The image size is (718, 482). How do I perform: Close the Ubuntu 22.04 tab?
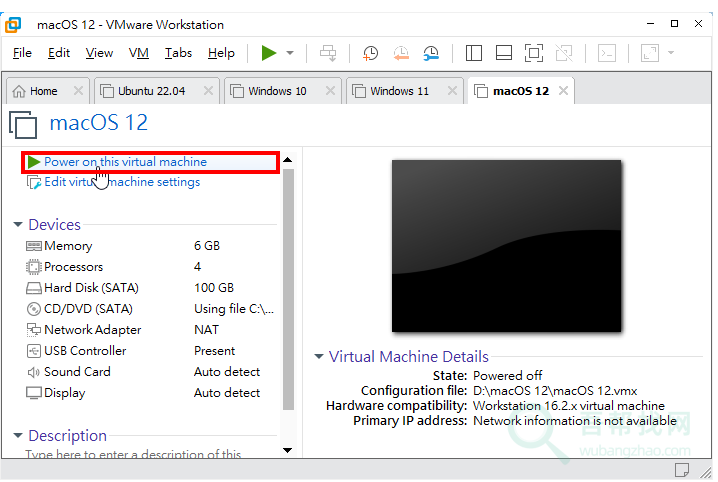pyautogui.click(x=208, y=91)
